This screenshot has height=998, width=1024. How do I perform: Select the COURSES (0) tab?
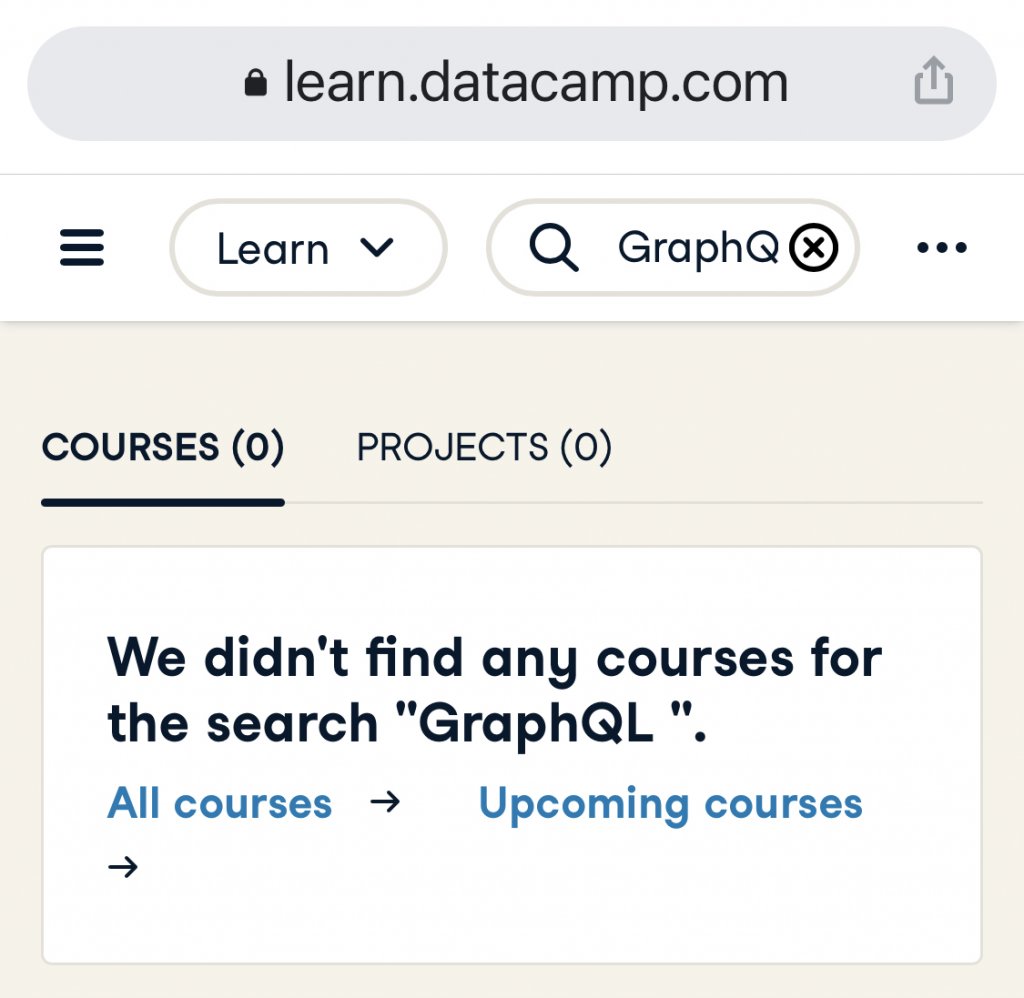[163, 448]
